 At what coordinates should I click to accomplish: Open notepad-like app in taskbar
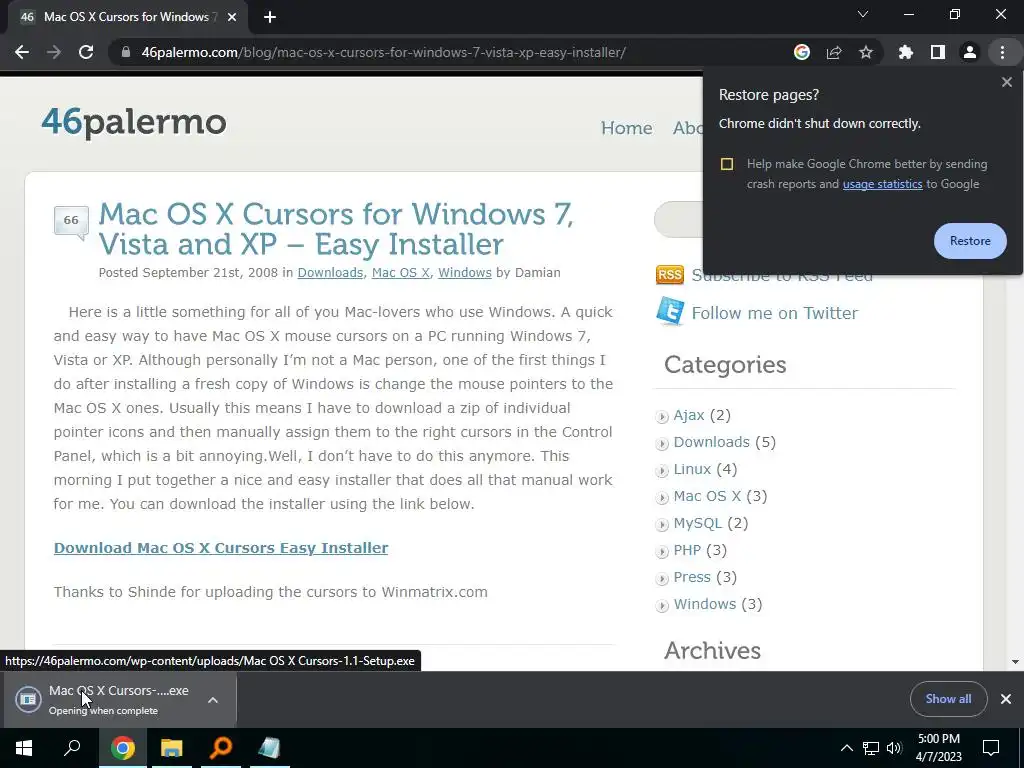[x=270, y=748]
